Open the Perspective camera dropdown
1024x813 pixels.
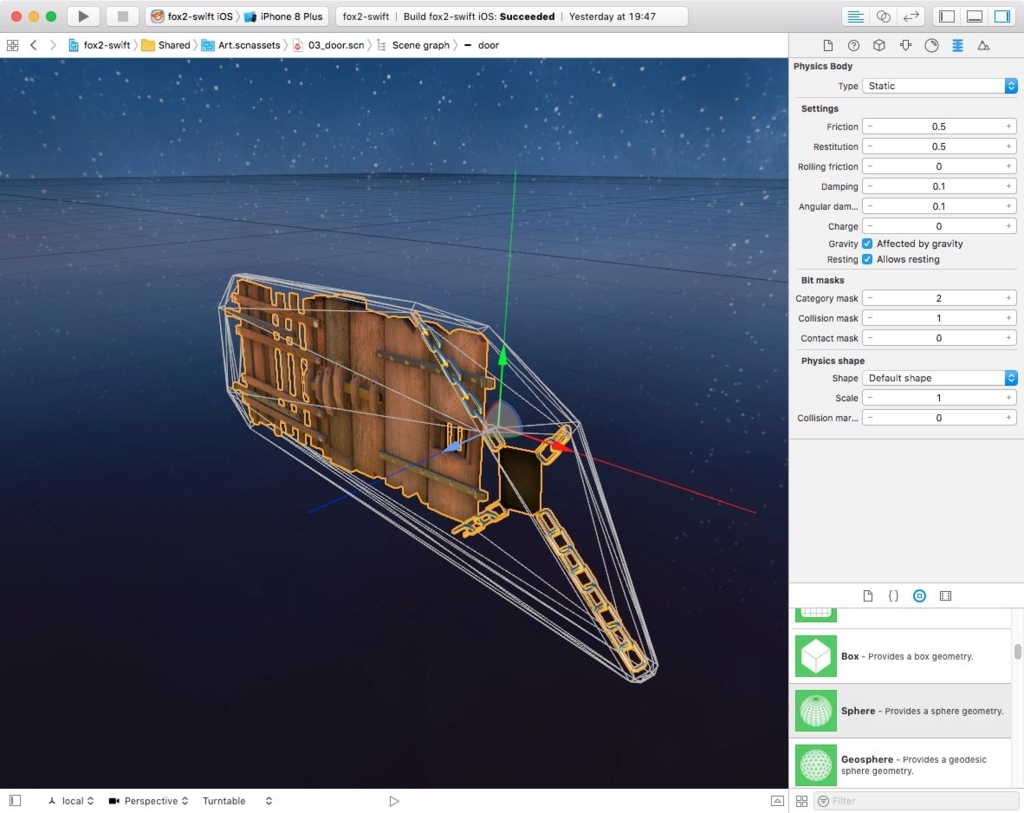pos(148,801)
